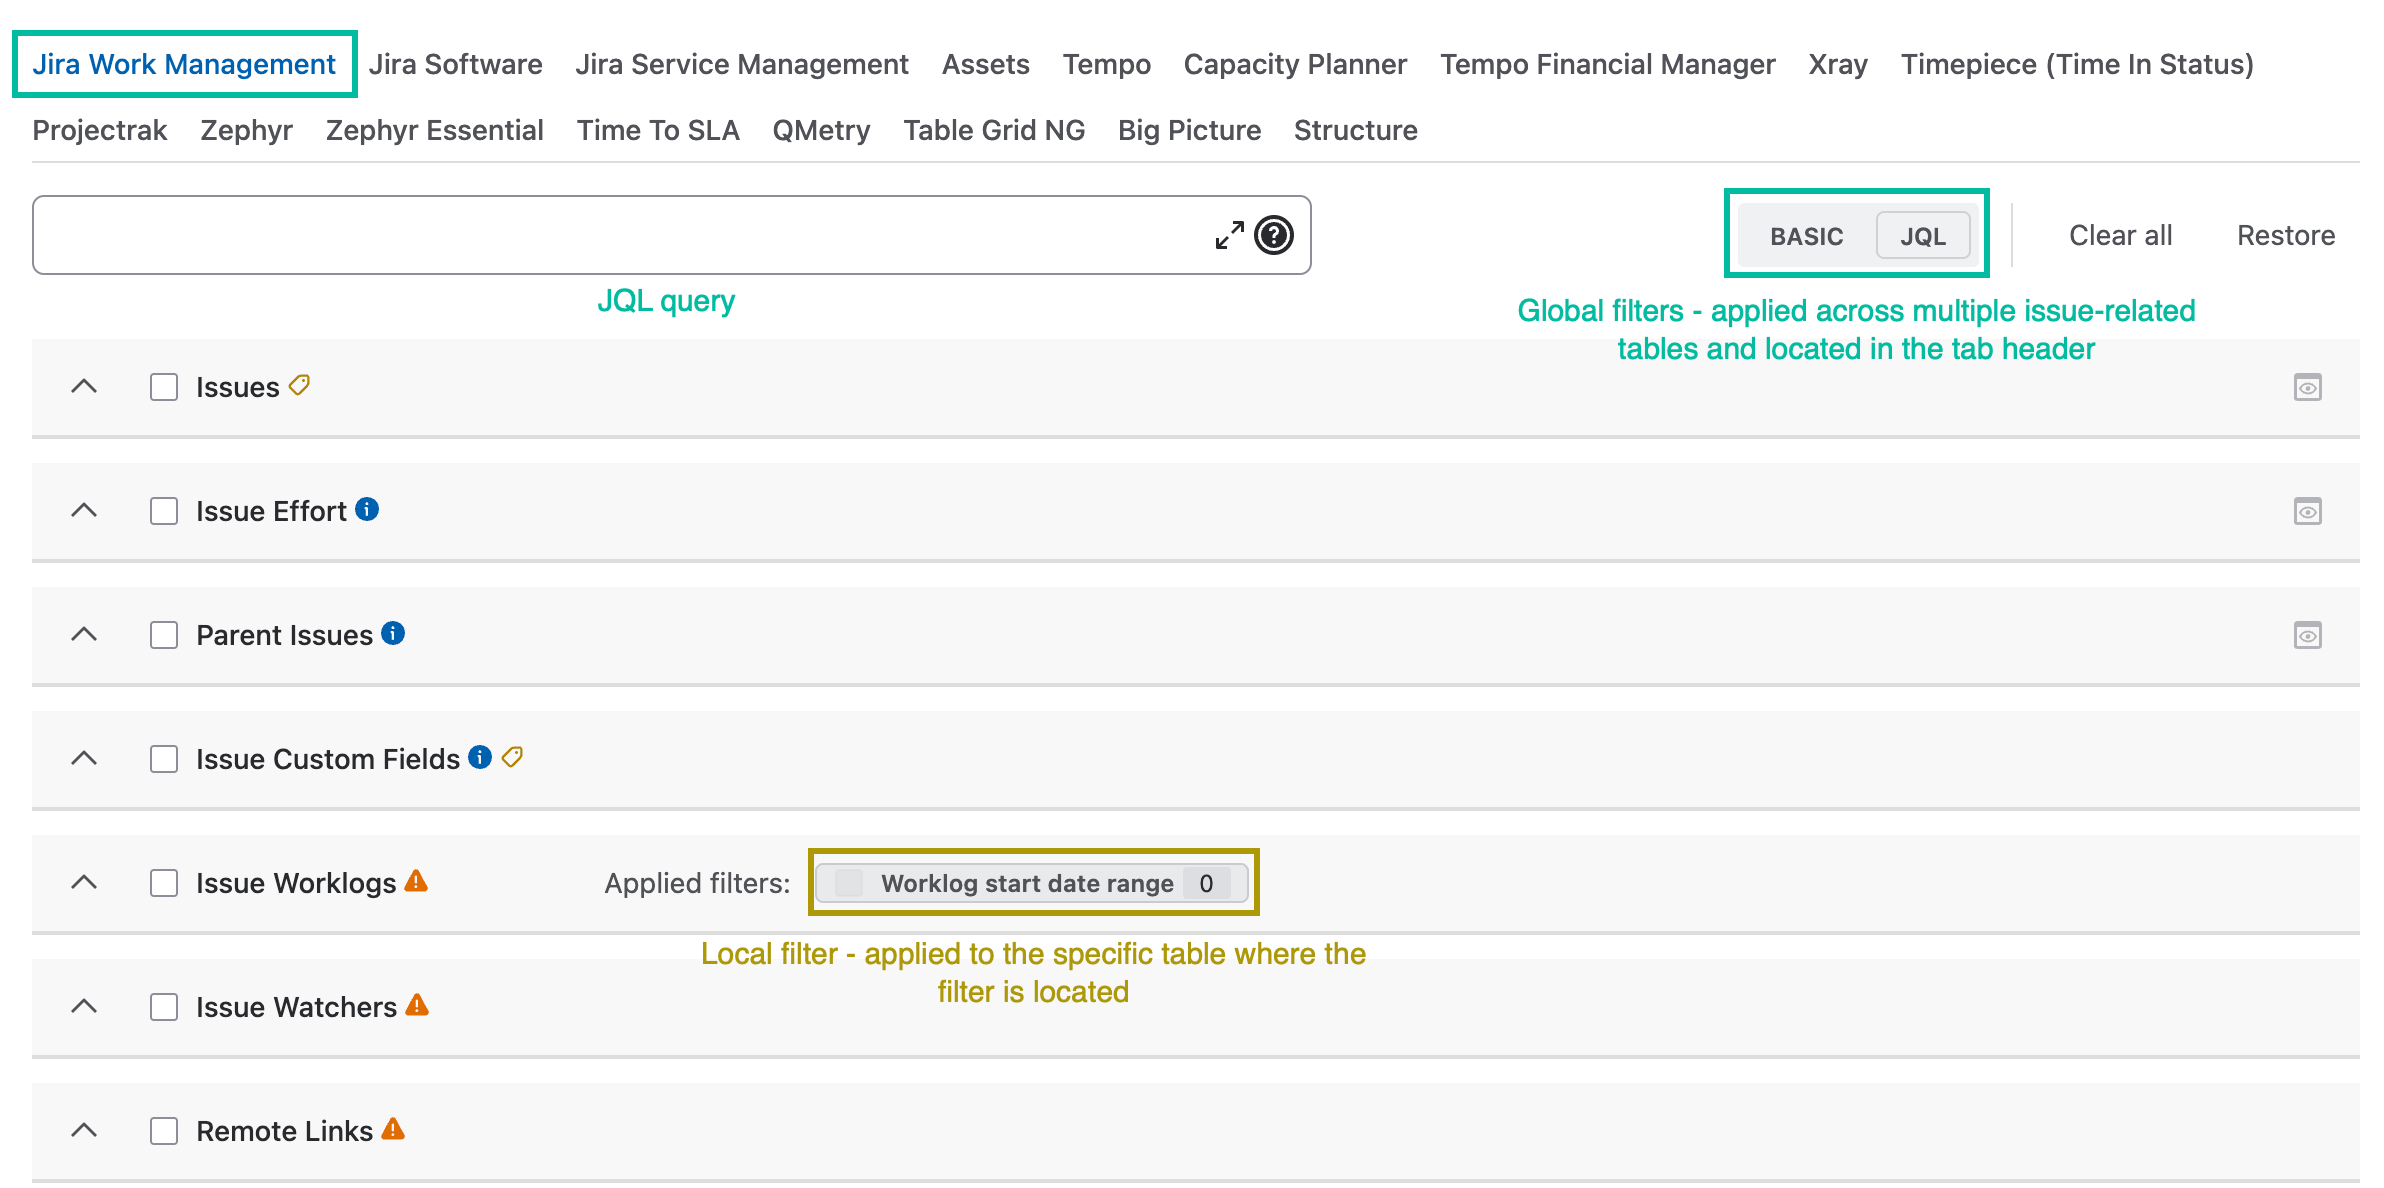Viewport: 2384px width, 1188px height.
Task: Open the Timepiece (Time In Status) tab
Action: (2077, 64)
